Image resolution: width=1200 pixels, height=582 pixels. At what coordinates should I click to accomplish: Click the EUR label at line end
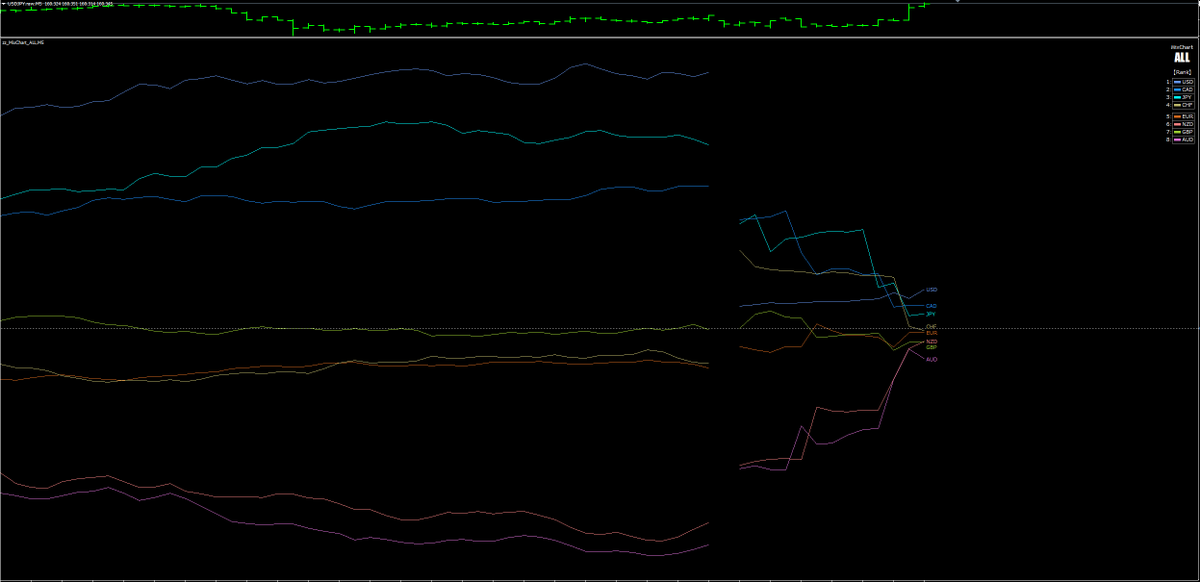(932, 333)
